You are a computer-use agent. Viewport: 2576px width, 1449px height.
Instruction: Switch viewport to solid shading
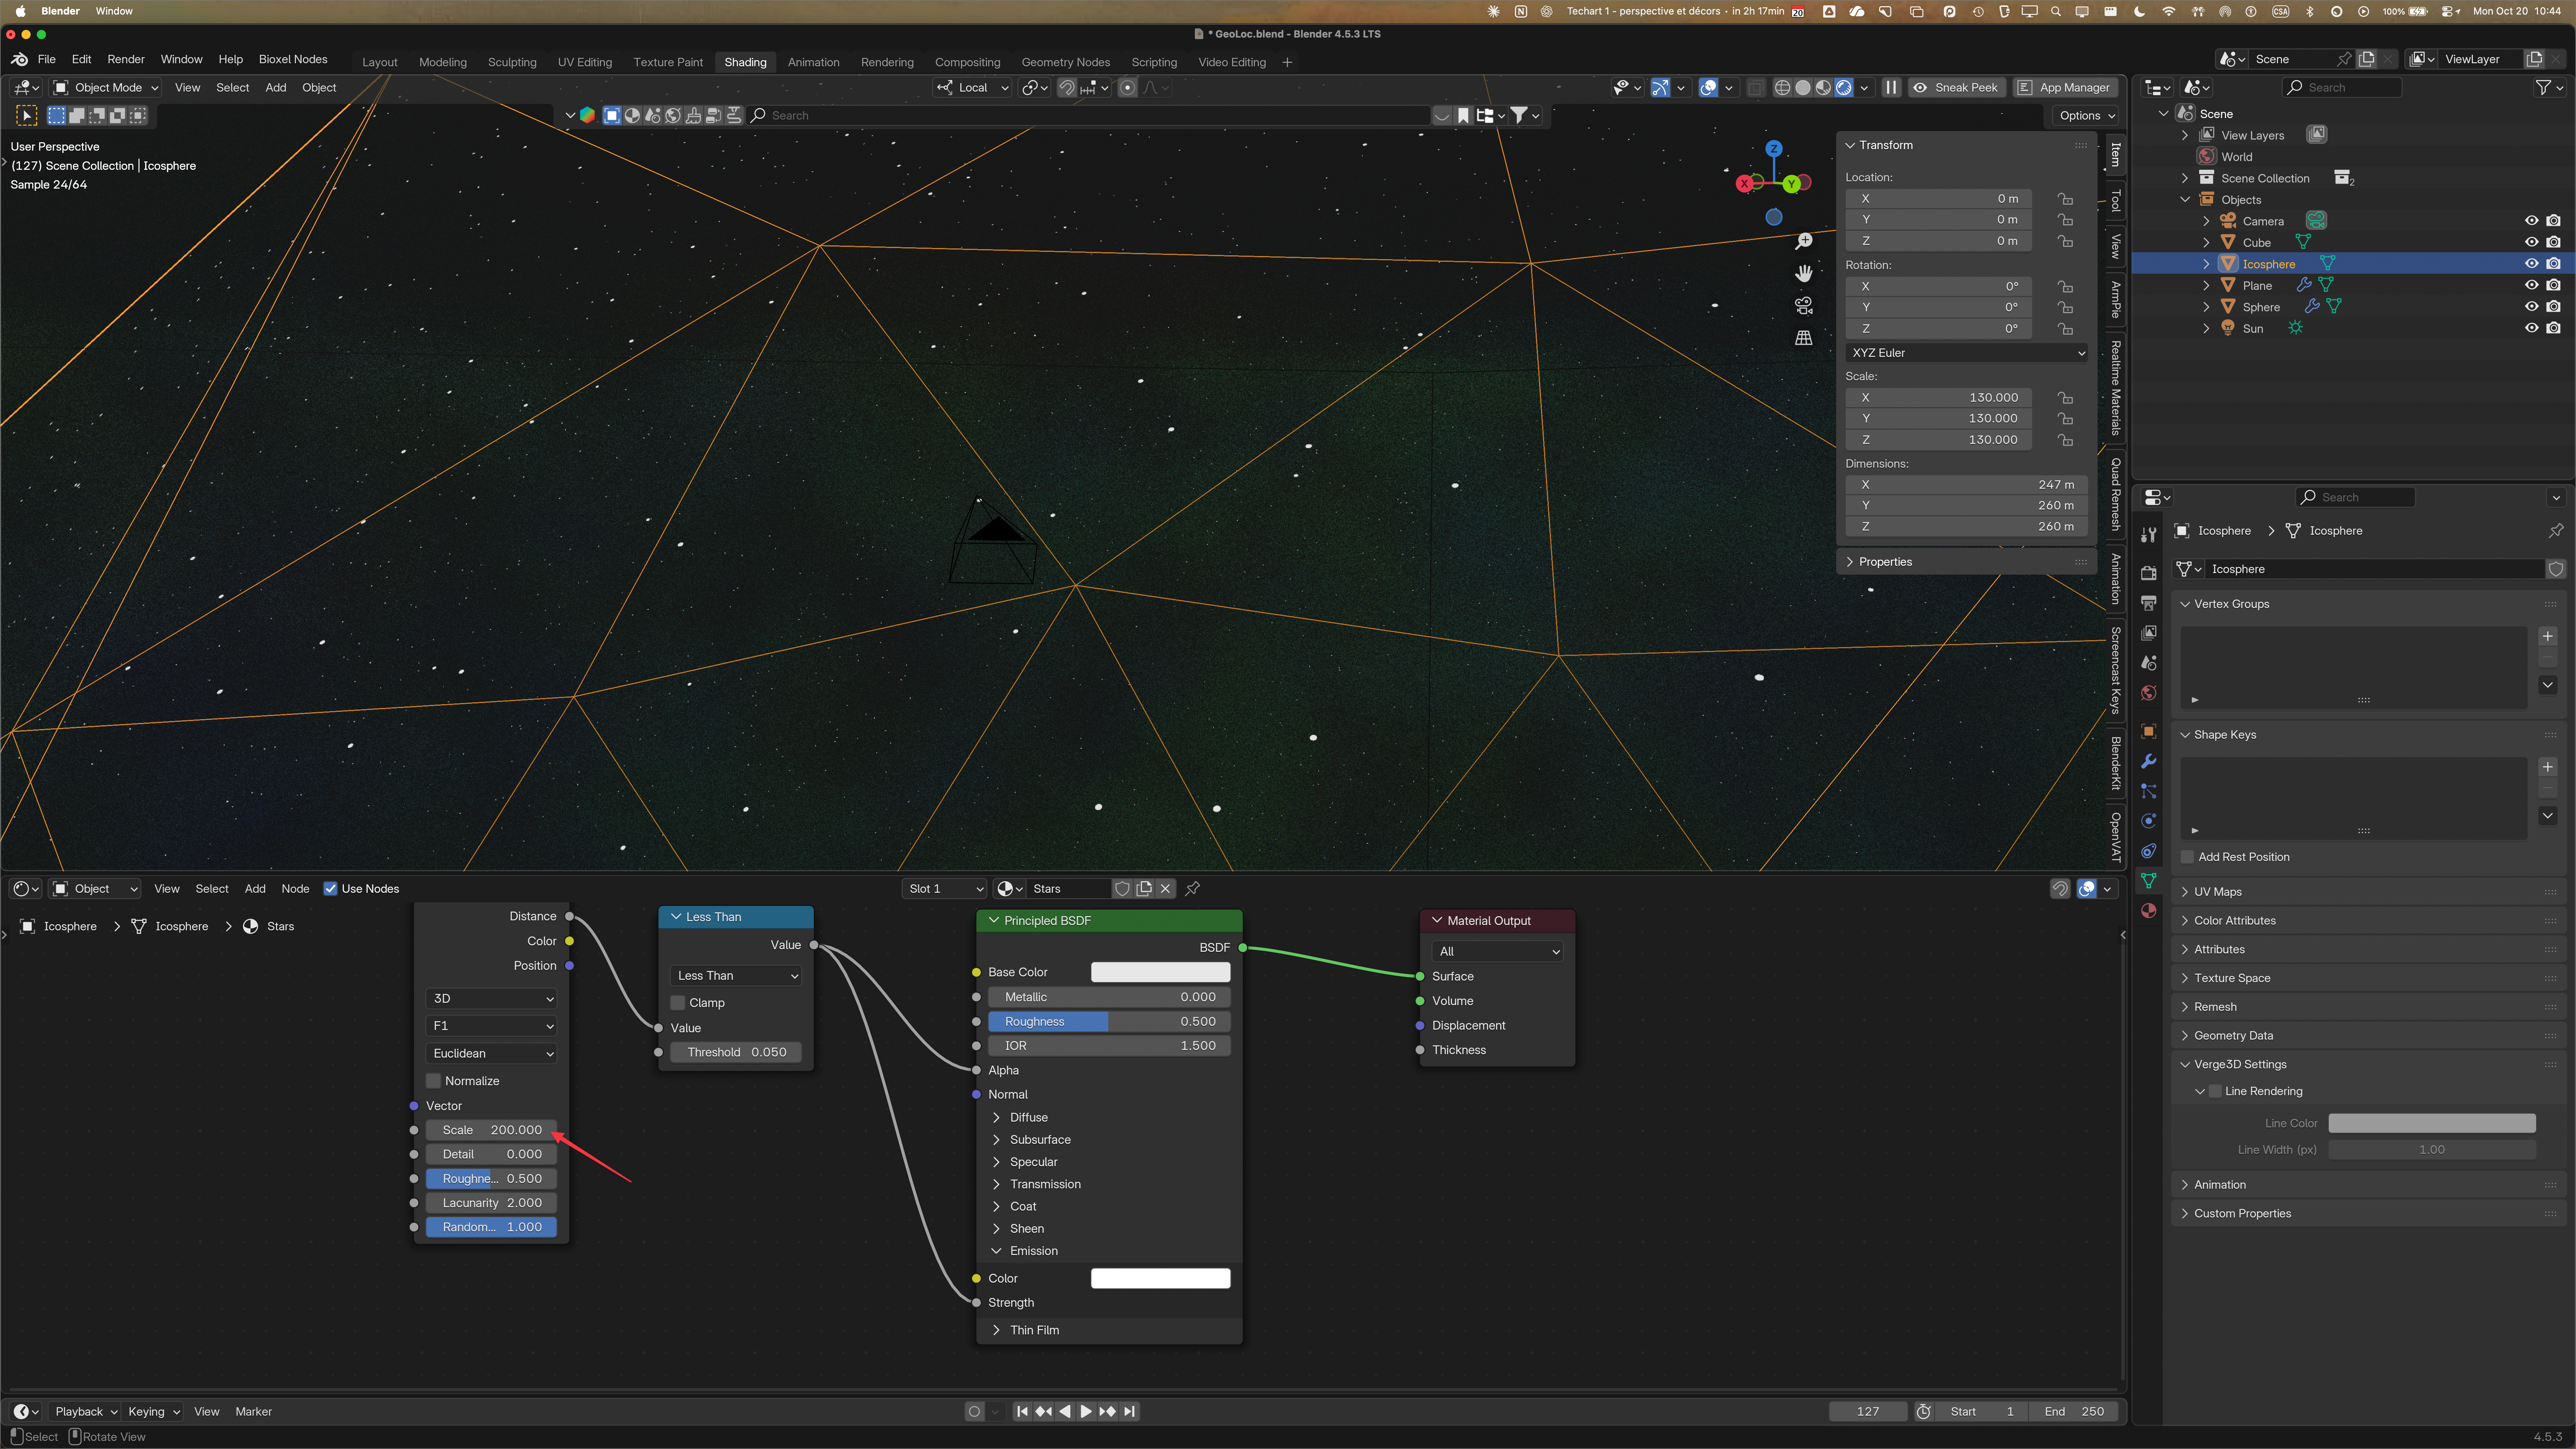[1803, 88]
